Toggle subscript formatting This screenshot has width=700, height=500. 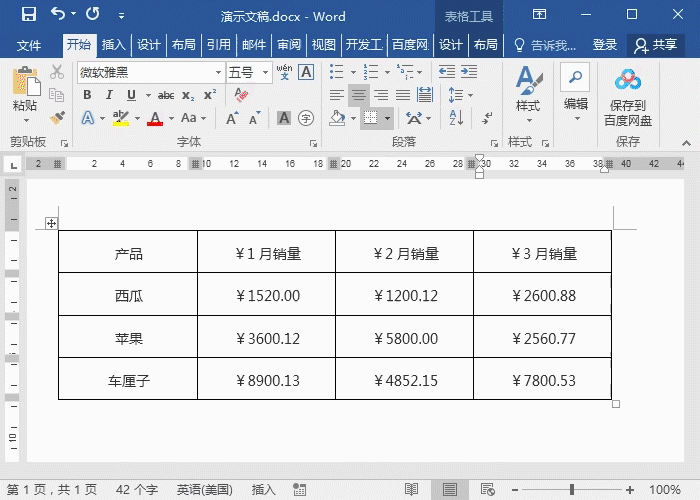click(188, 95)
